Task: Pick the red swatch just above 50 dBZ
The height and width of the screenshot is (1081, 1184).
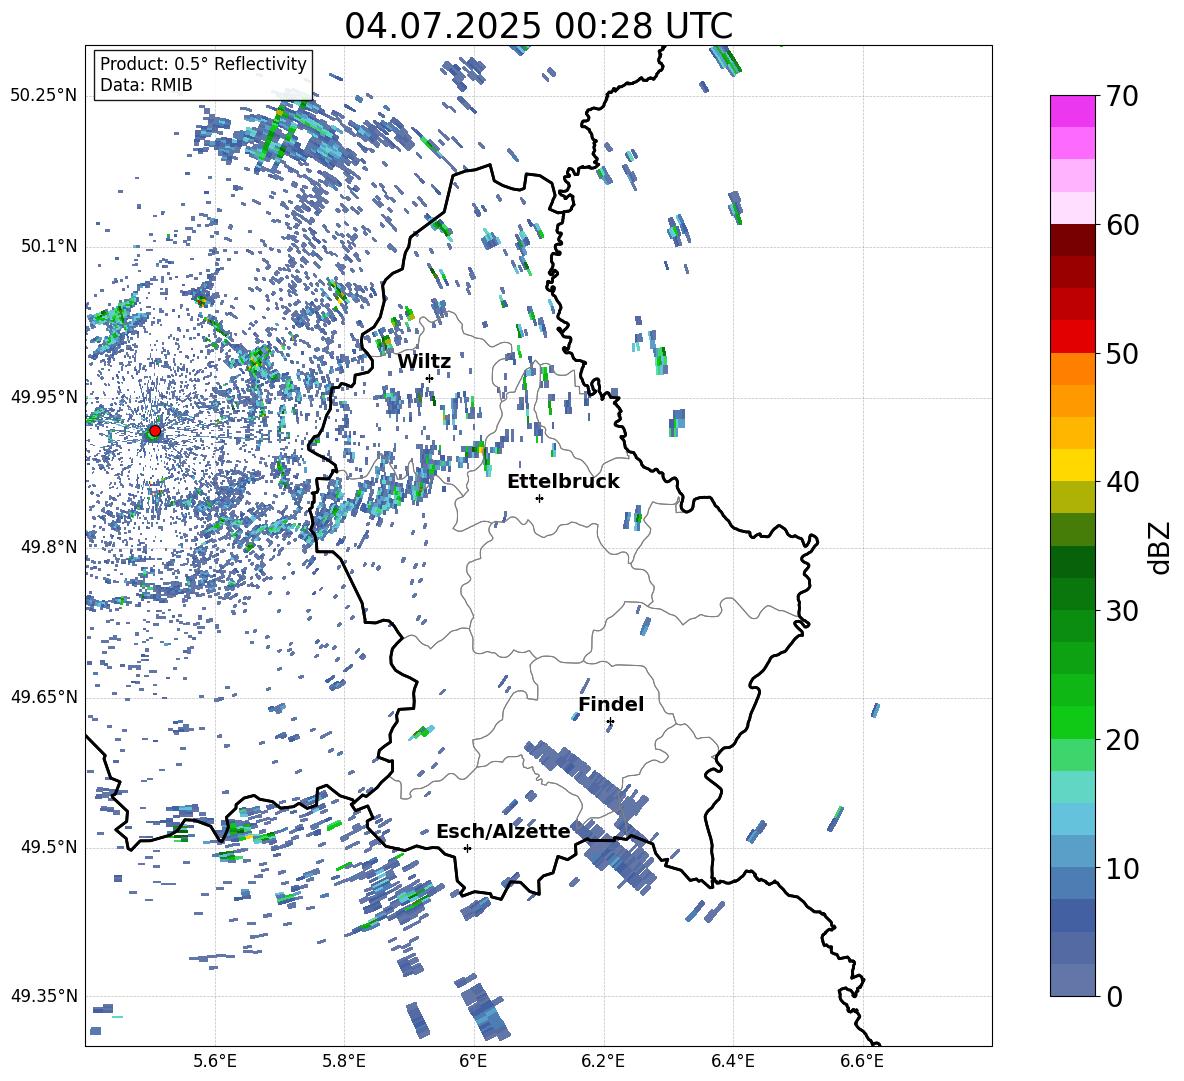Action: coord(1073,337)
